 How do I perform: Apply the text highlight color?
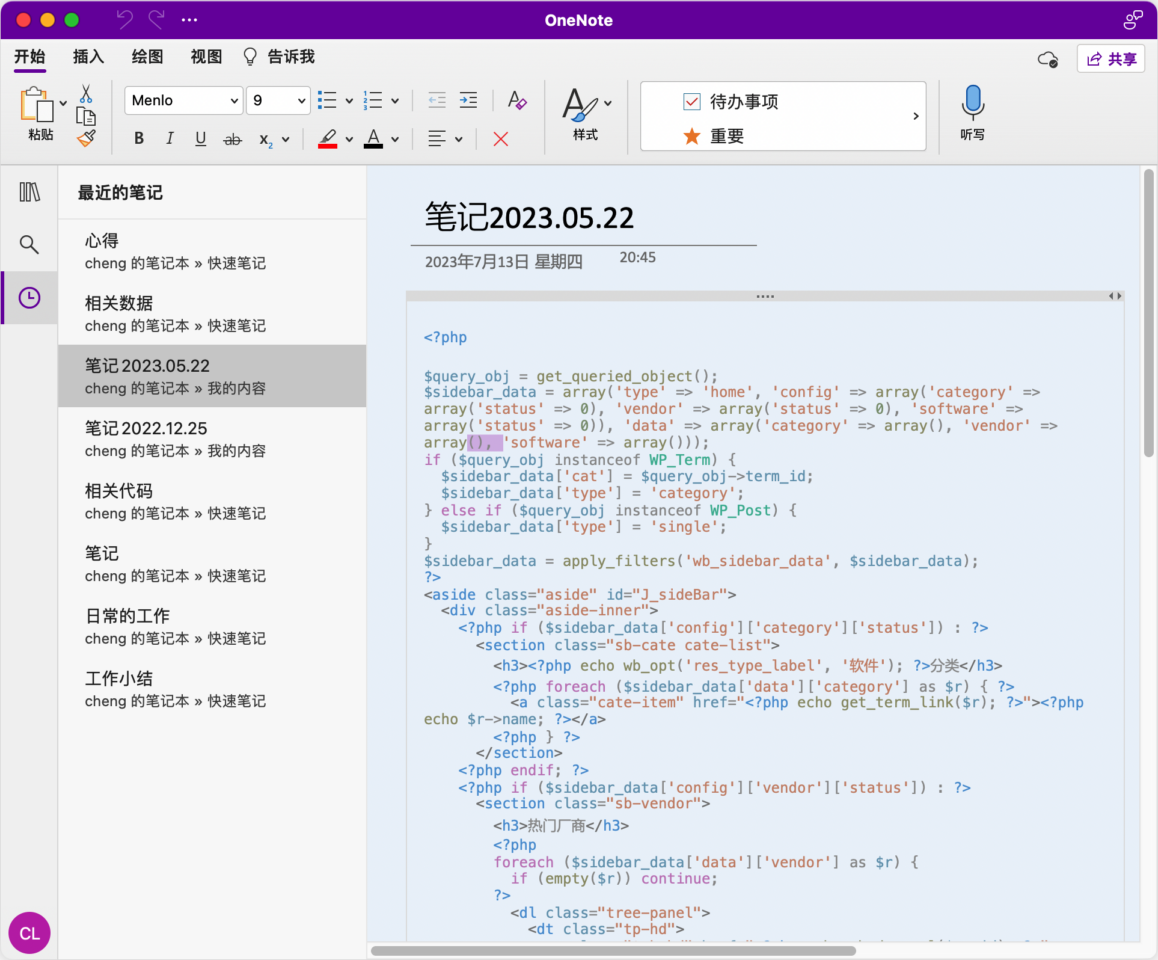[x=328, y=139]
